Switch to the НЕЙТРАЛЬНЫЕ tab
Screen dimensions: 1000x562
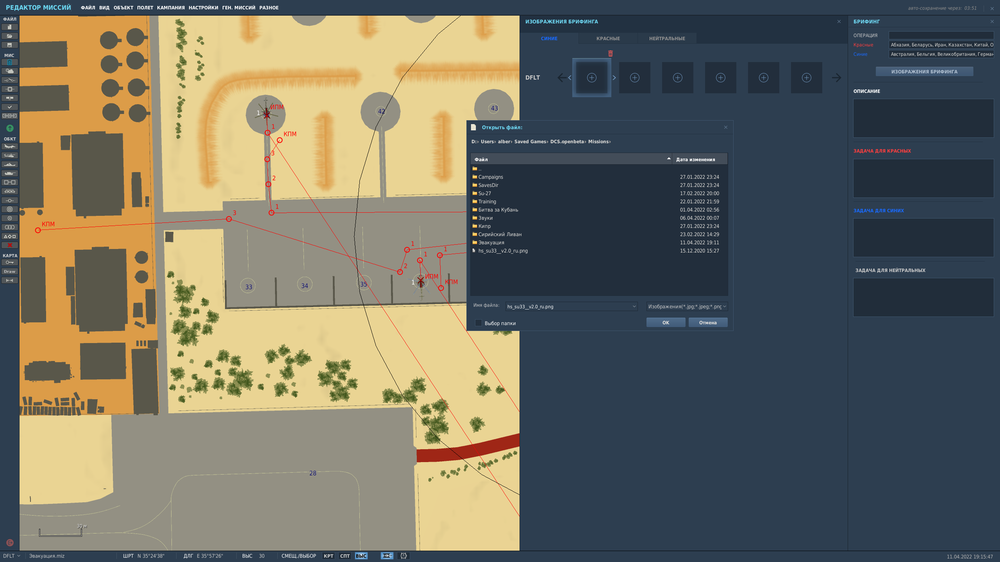click(667, 38)
